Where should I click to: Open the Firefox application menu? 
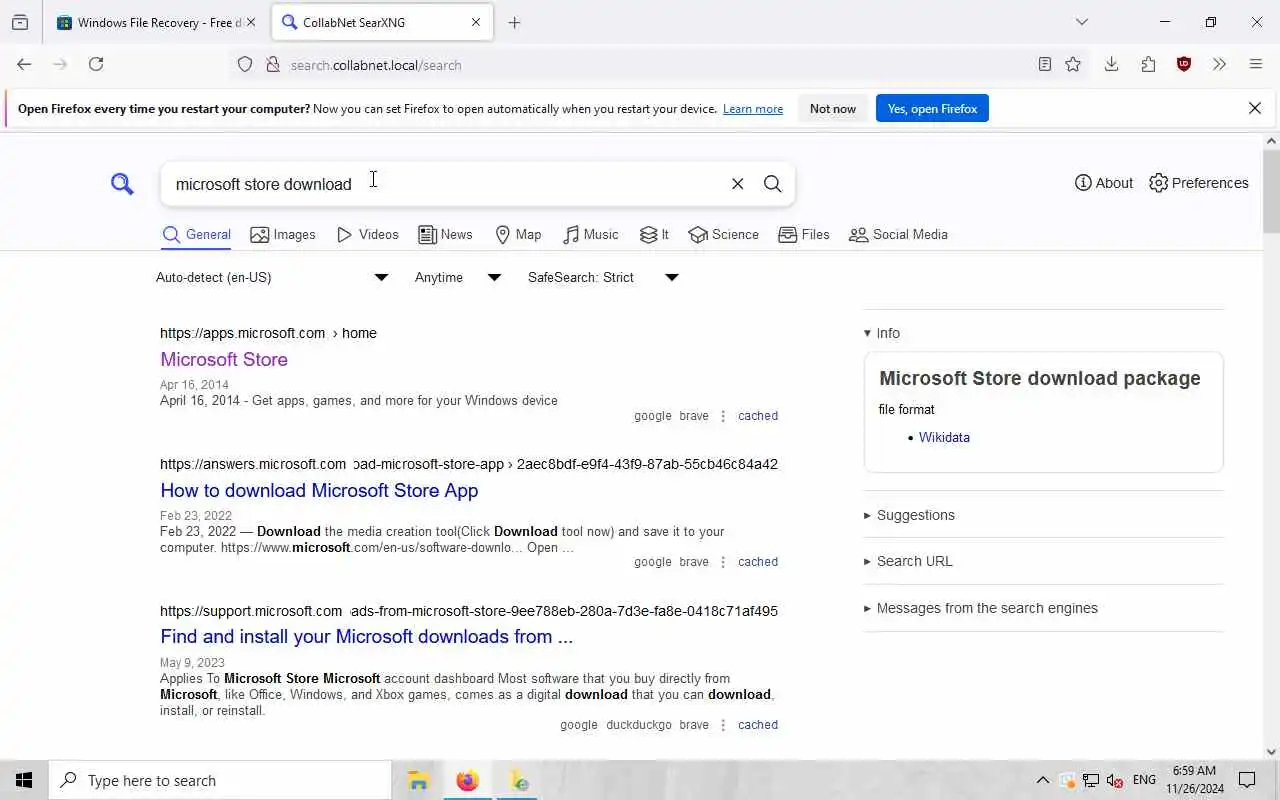coord(1256,64)
